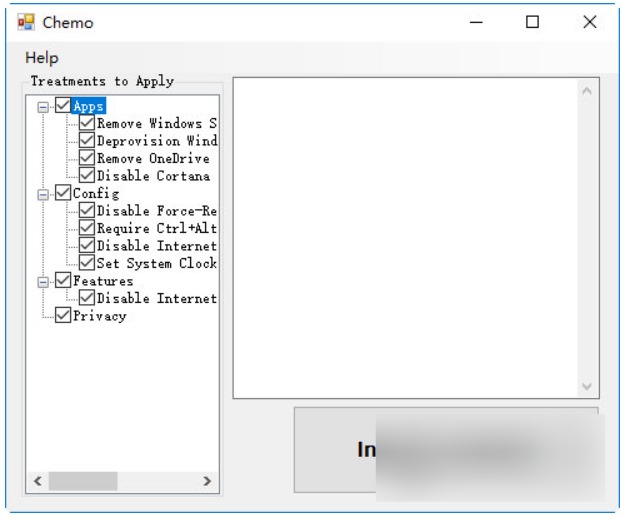Open the Help menu
The width and height of the screenshot is (625, 517).
click(x=42, y=58)
